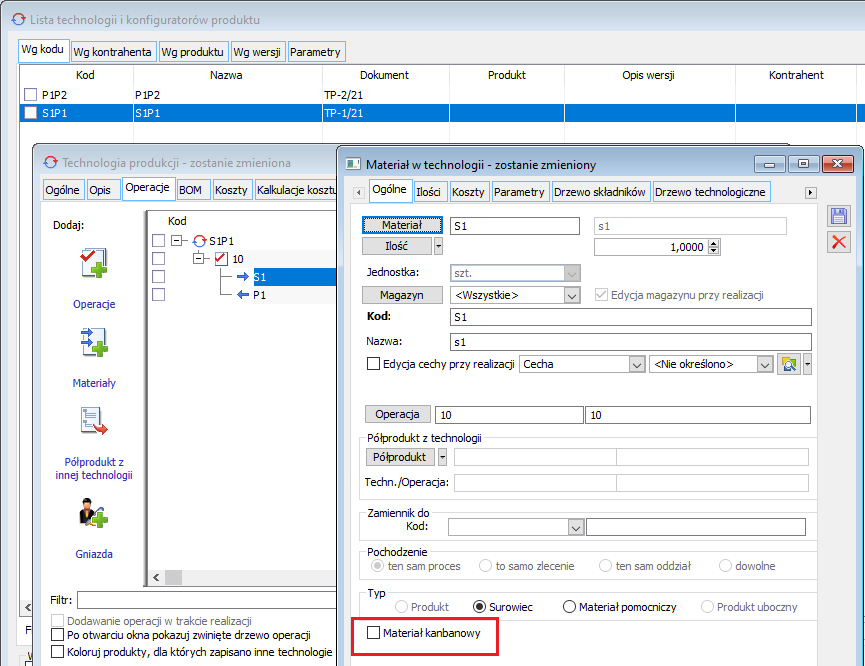Cancel with the red X icon
Viewport: 865px width, 666px height.
tap(839, 242)
